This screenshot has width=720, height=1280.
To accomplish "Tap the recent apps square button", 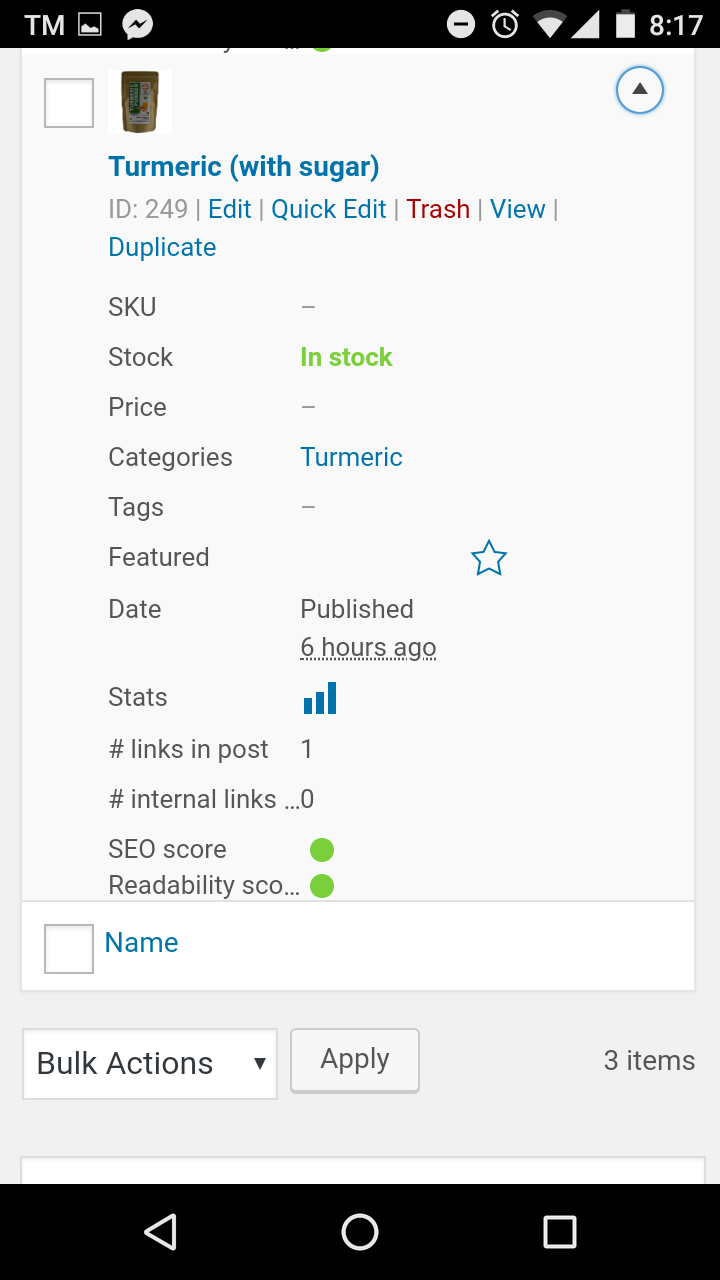I will (x=560, y=1232).
